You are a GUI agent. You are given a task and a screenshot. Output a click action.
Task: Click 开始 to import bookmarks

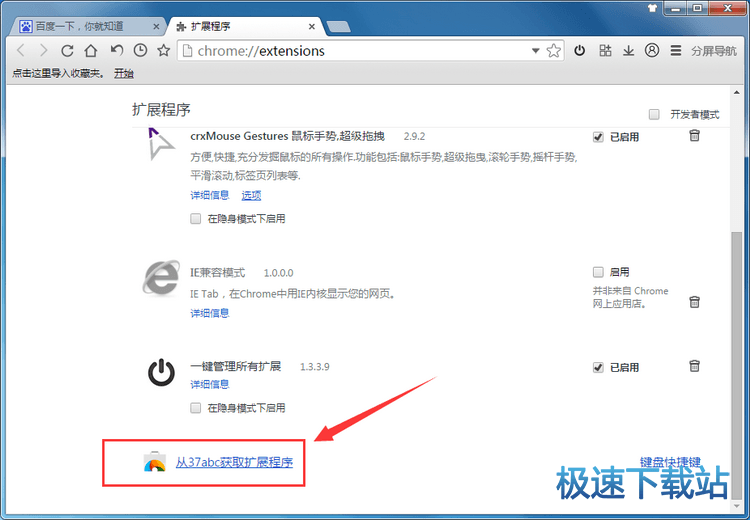tap(123, 73)
